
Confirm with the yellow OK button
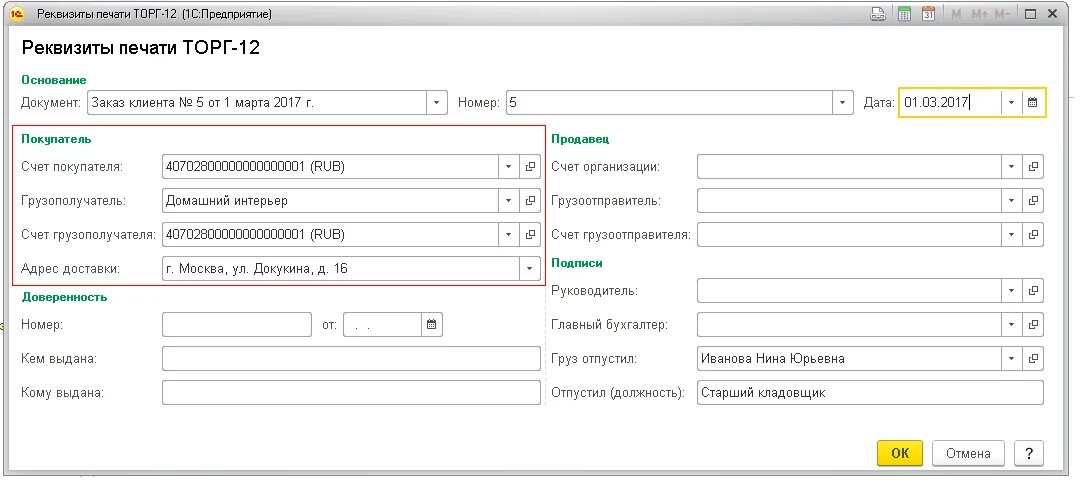[900, 453]
